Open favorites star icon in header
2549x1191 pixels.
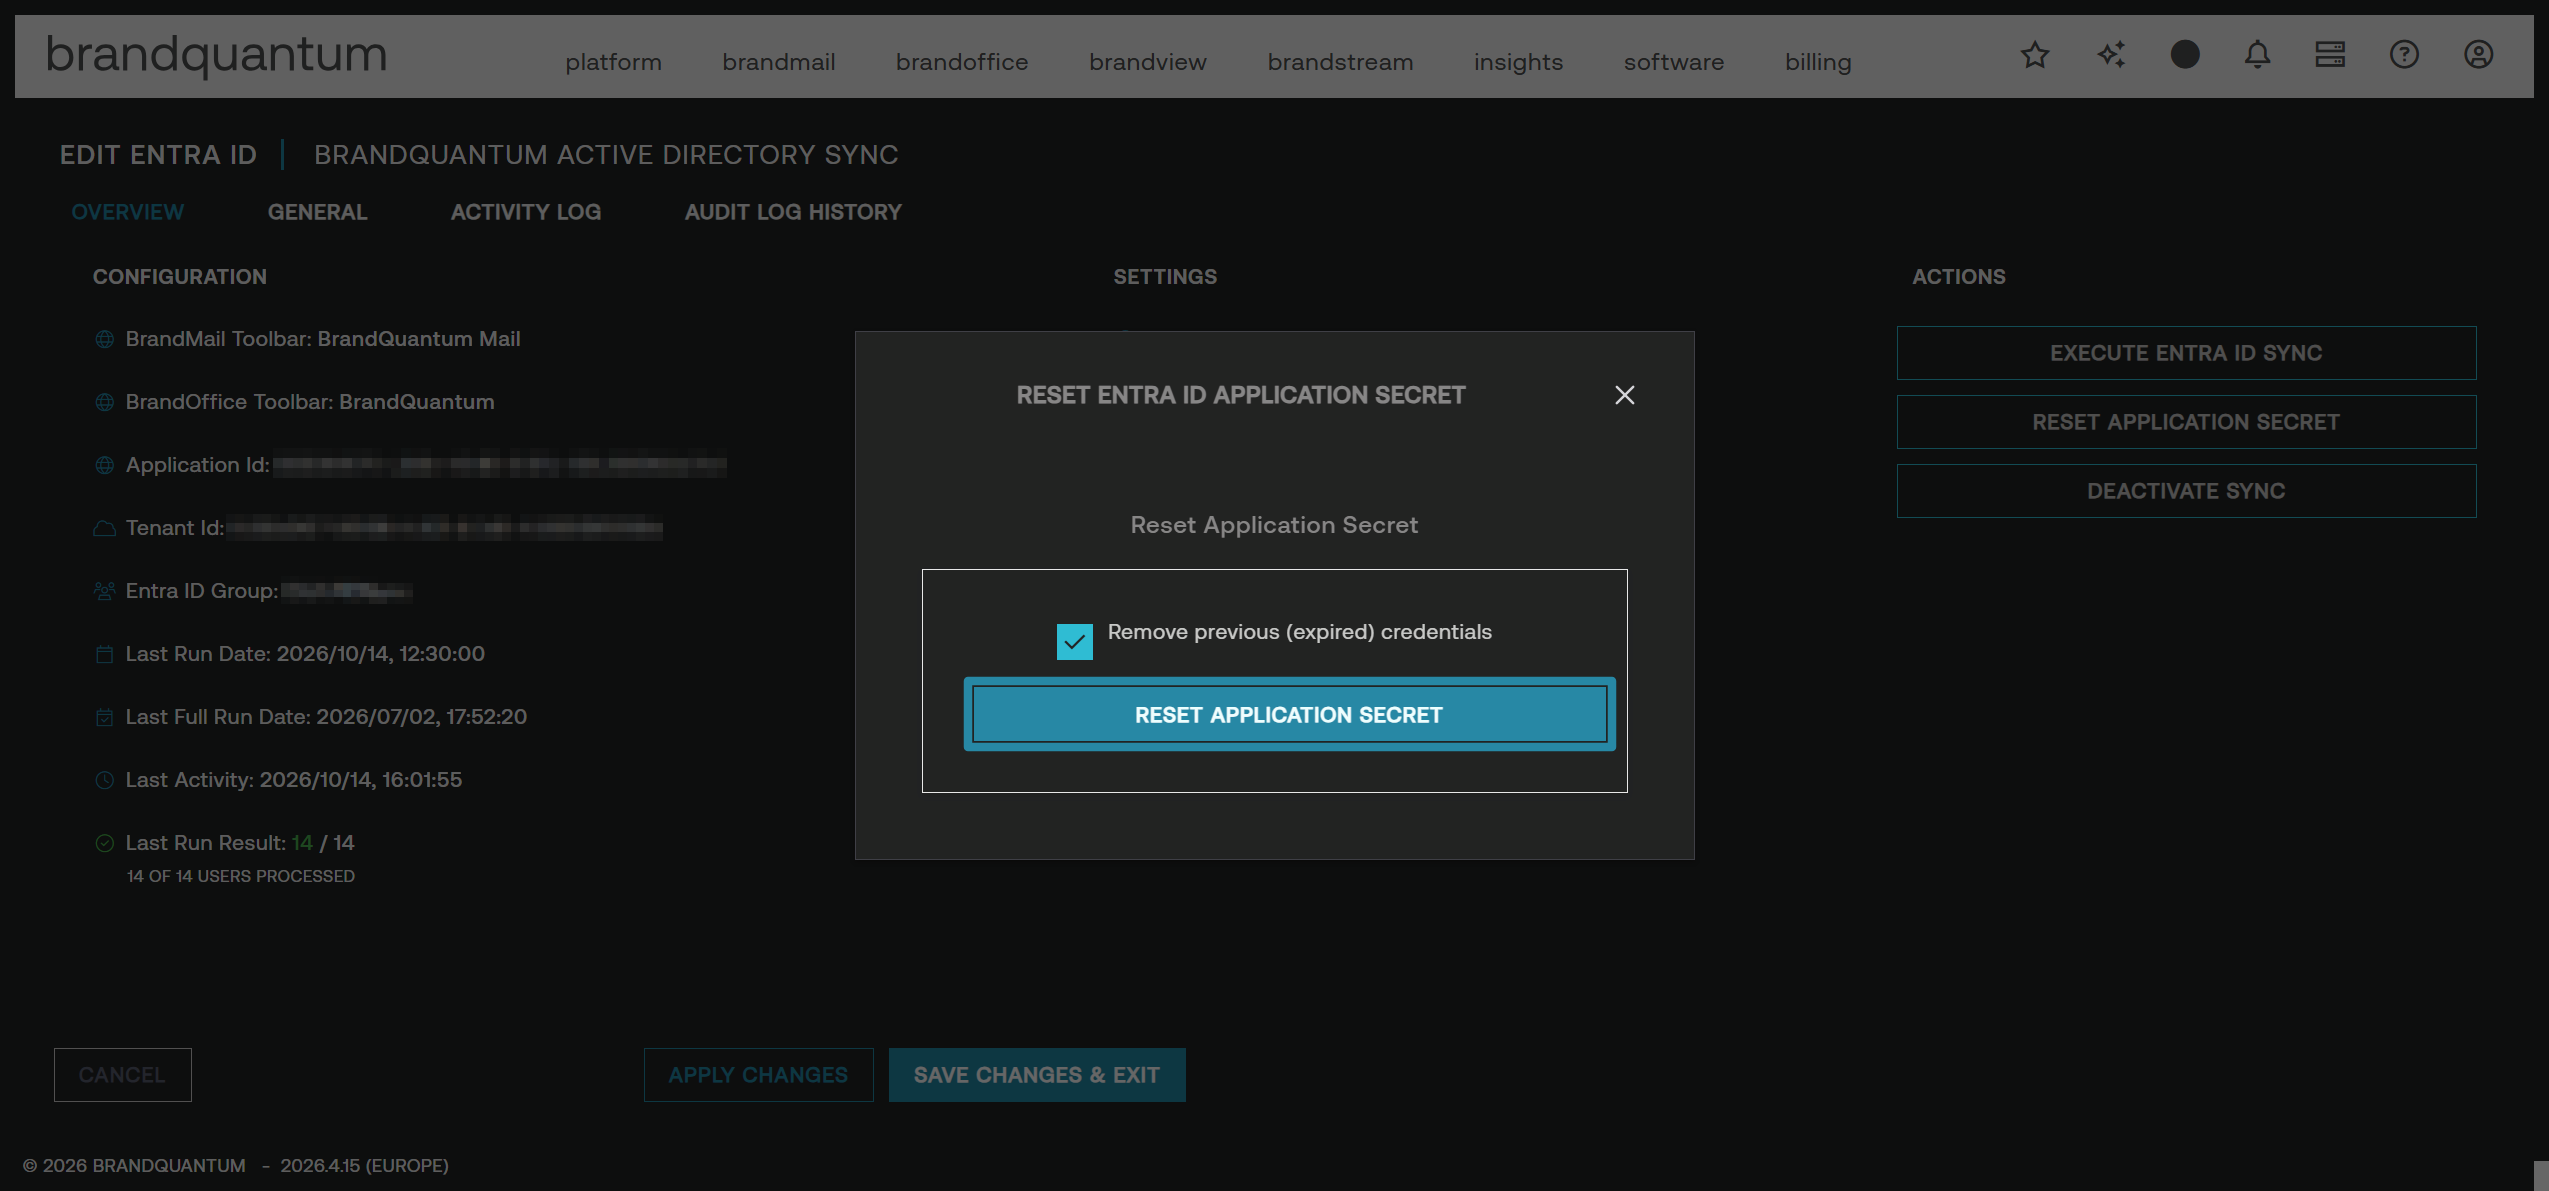2035,55
